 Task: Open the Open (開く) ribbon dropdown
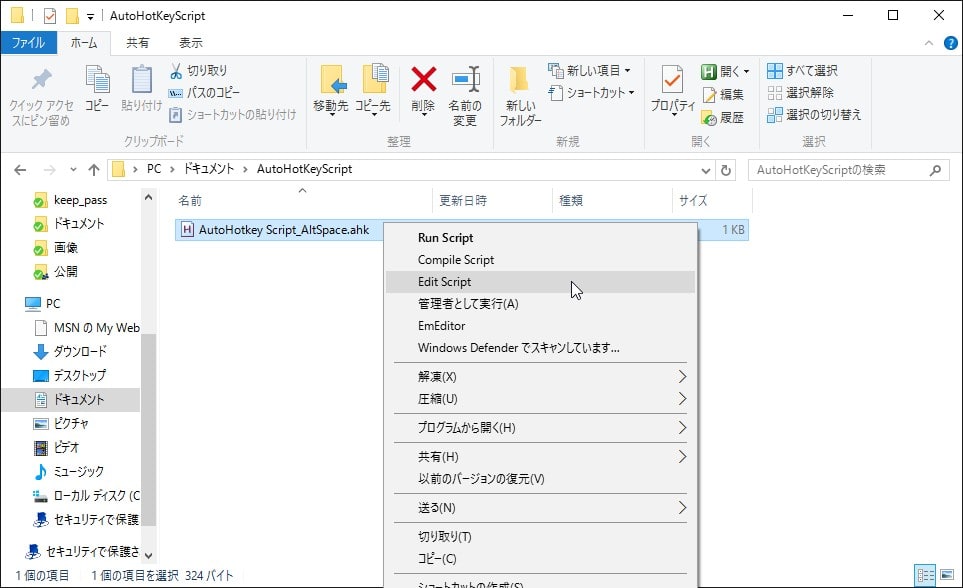click(x=725, y=71)
